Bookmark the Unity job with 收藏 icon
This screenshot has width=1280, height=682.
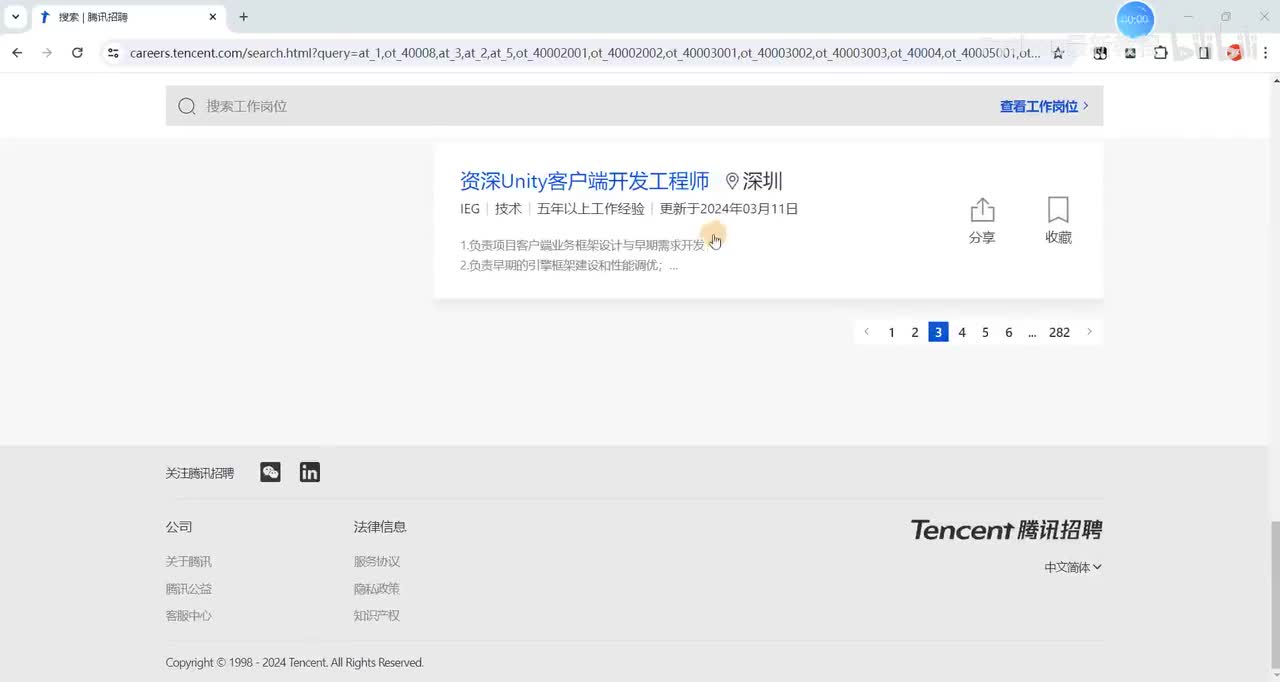click(1058, 210)
